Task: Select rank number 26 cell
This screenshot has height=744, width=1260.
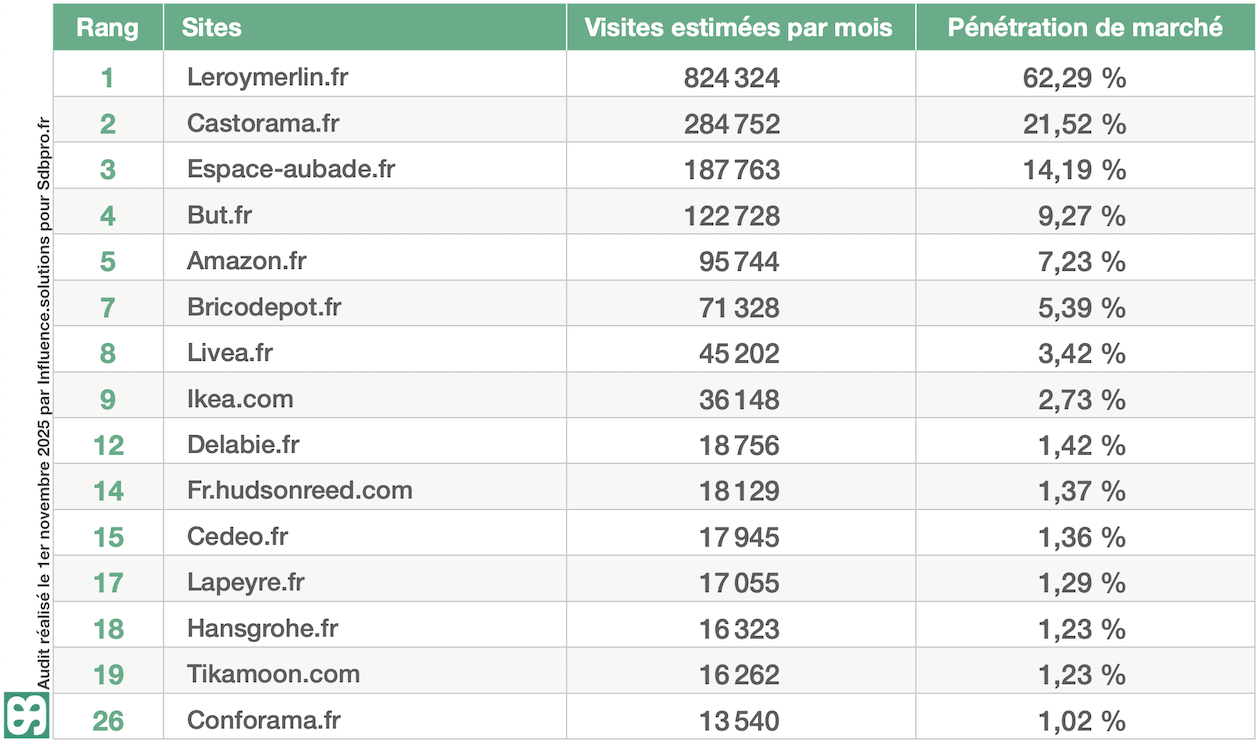Action: click(x=108, y=720)
